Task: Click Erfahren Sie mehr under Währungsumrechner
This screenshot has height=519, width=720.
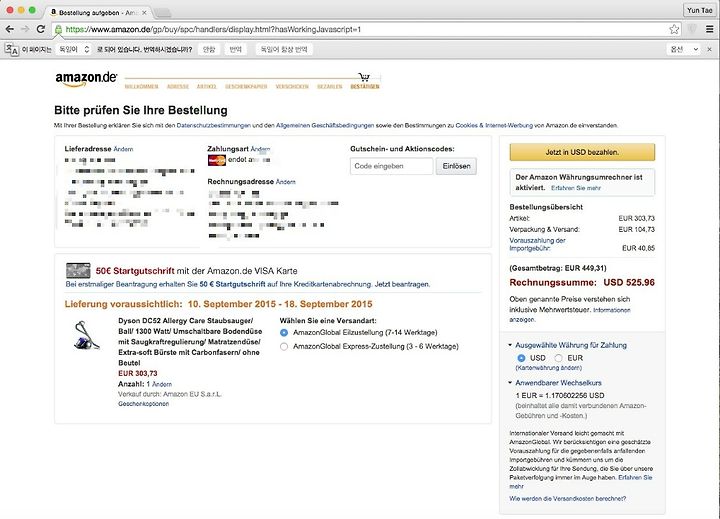Action: [x=576, y=188]
